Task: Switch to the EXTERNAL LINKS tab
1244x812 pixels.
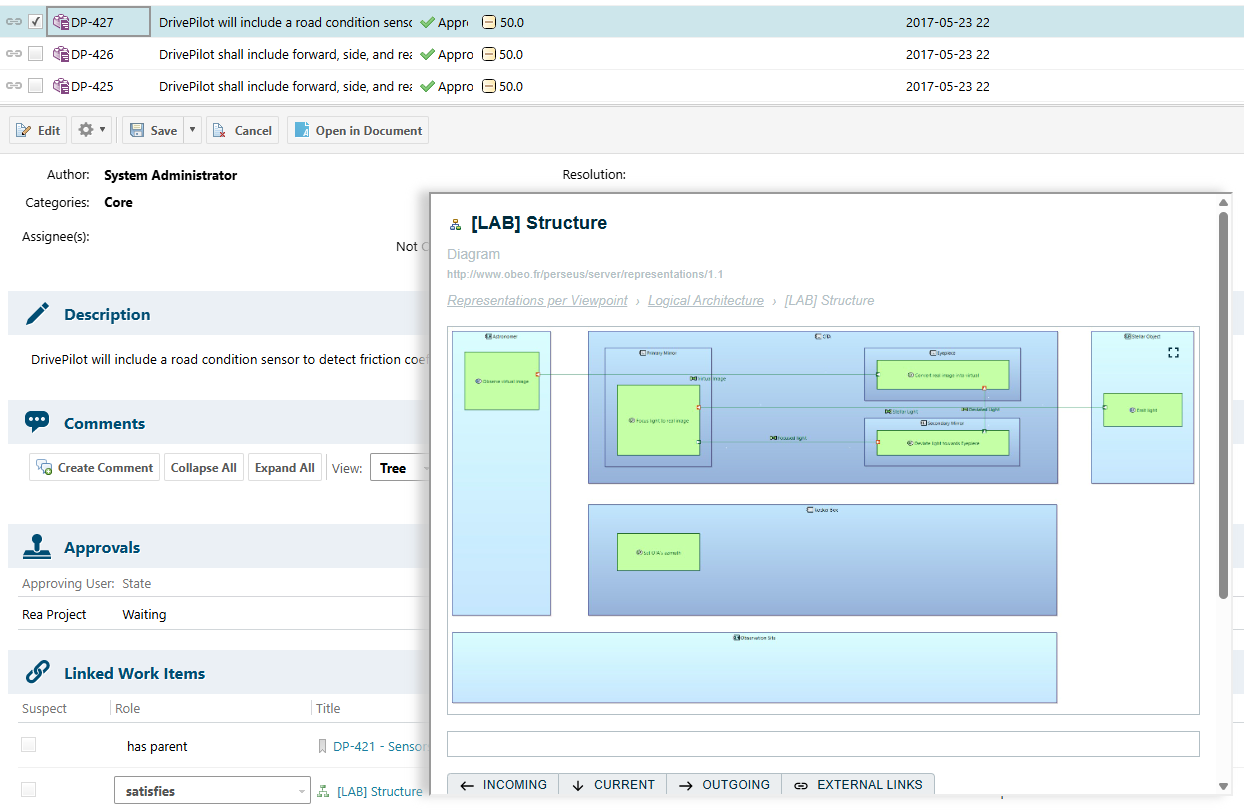Action: point(858,785)
